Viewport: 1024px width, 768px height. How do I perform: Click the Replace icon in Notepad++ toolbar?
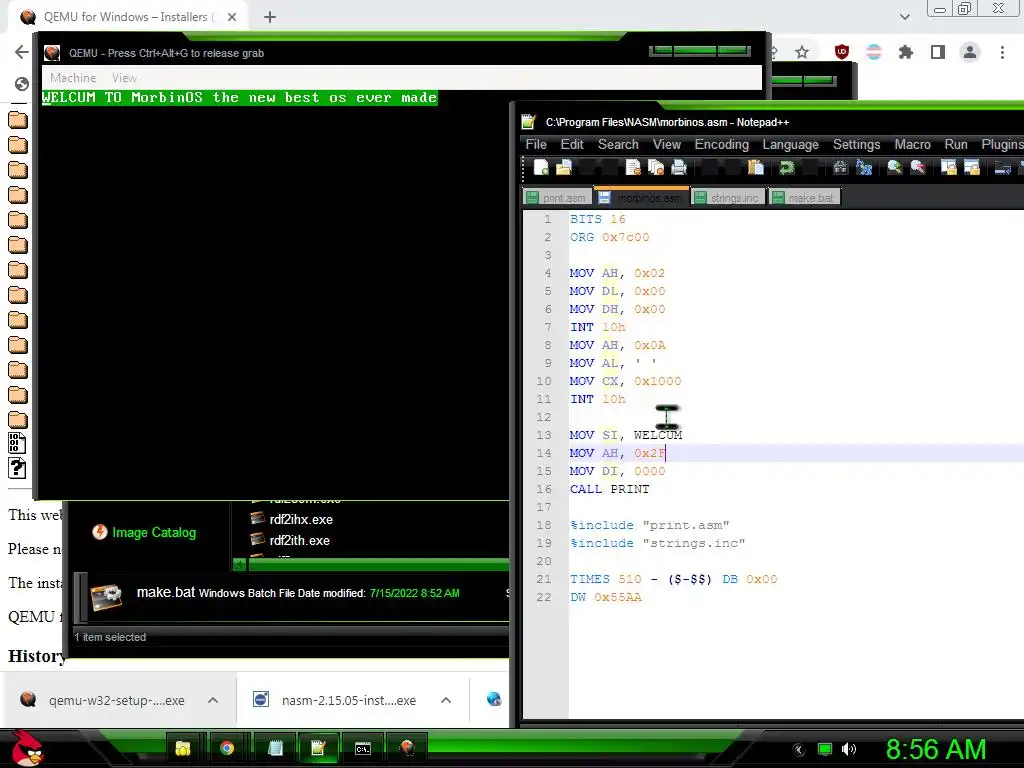864,168
